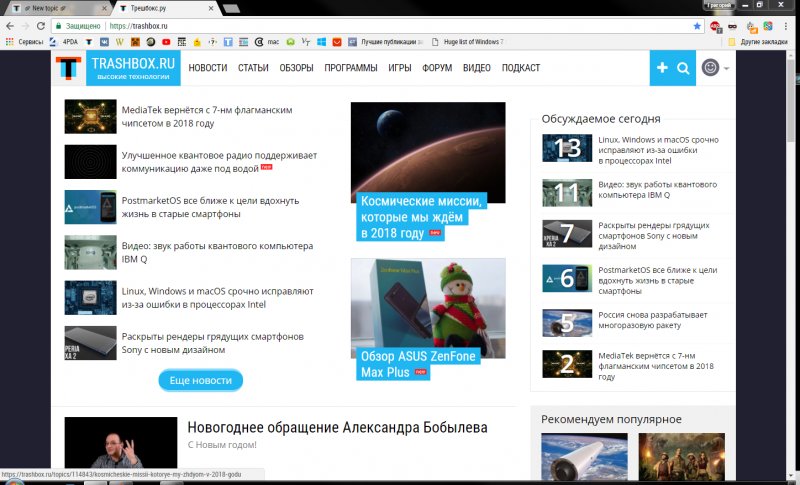The image size is (800, 485).
Task: Click the plus icon in site header
Action: 662,68
